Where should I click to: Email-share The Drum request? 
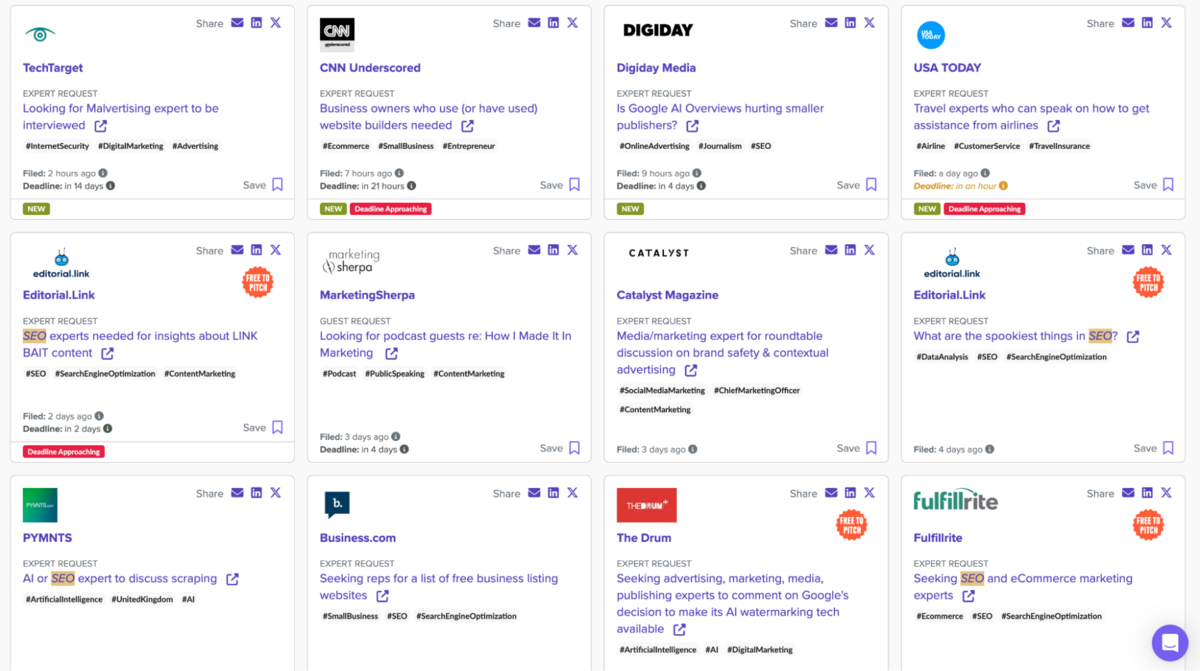[831, 493]
